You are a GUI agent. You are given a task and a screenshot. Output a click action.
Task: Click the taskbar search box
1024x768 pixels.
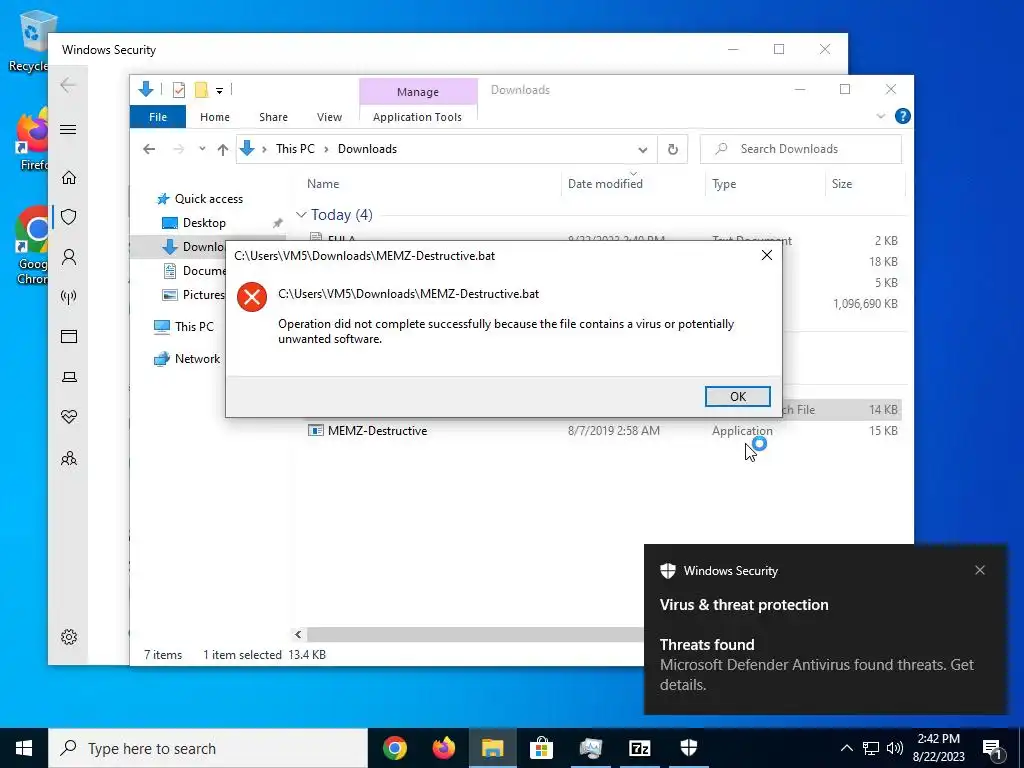[x=208, y=748]
